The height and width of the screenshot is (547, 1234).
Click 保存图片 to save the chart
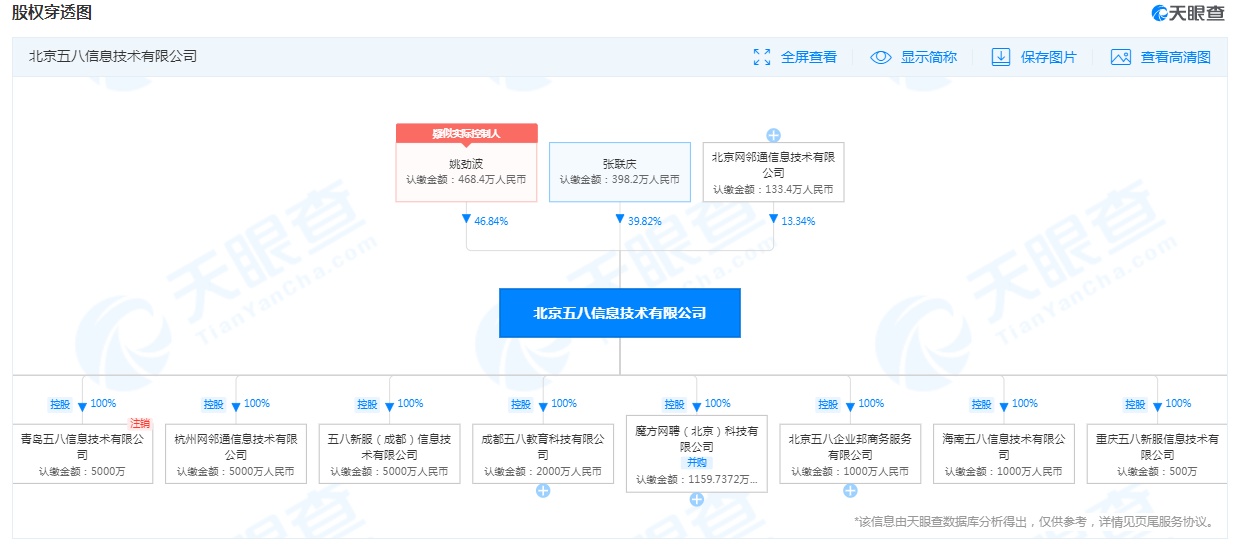point(1049,57)
